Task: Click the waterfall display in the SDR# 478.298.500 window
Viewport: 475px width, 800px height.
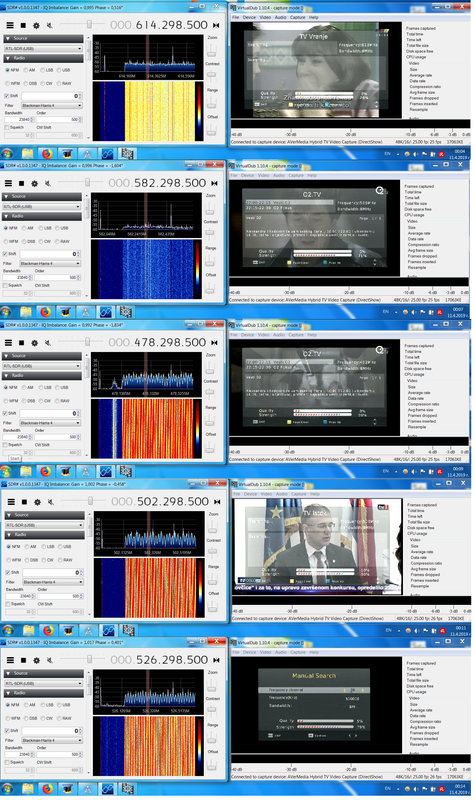Action: point(143,429)
